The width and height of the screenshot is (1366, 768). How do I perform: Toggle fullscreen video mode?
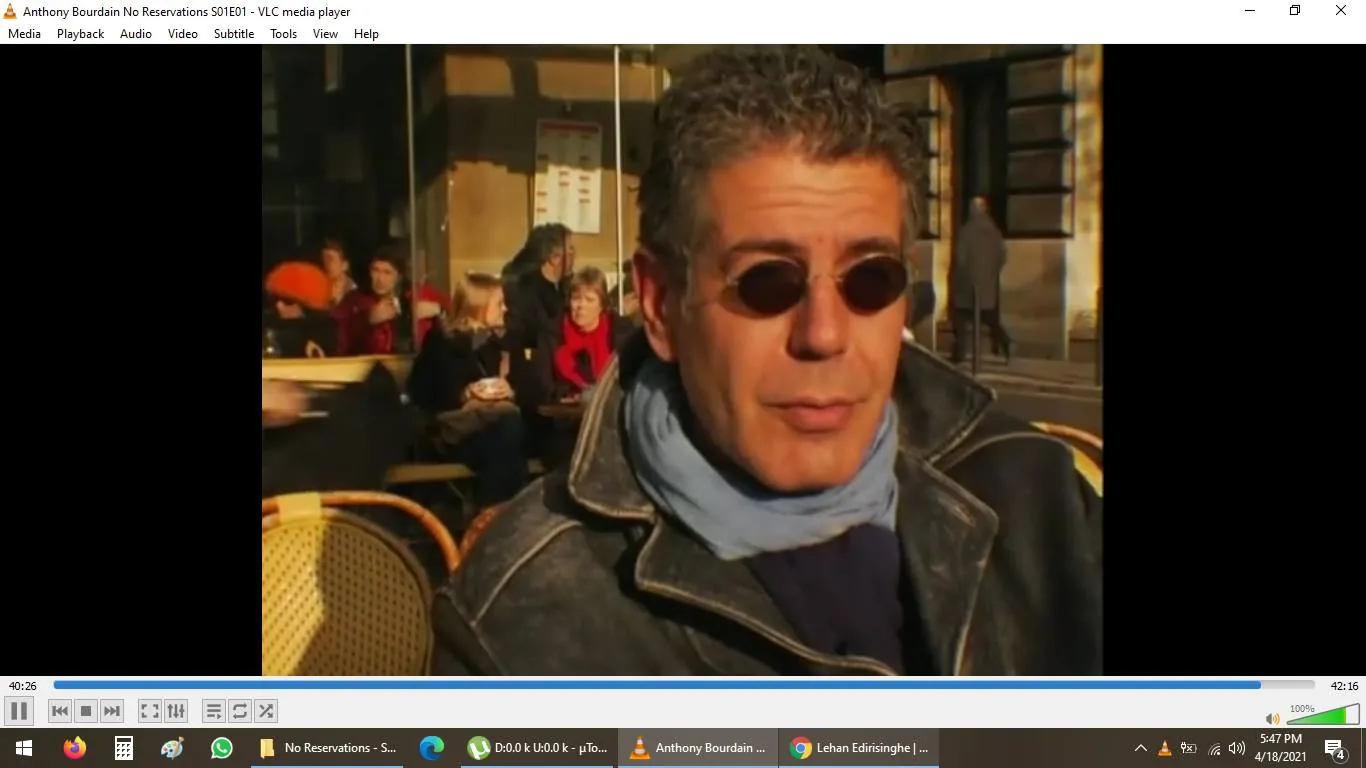pos(149,711)
